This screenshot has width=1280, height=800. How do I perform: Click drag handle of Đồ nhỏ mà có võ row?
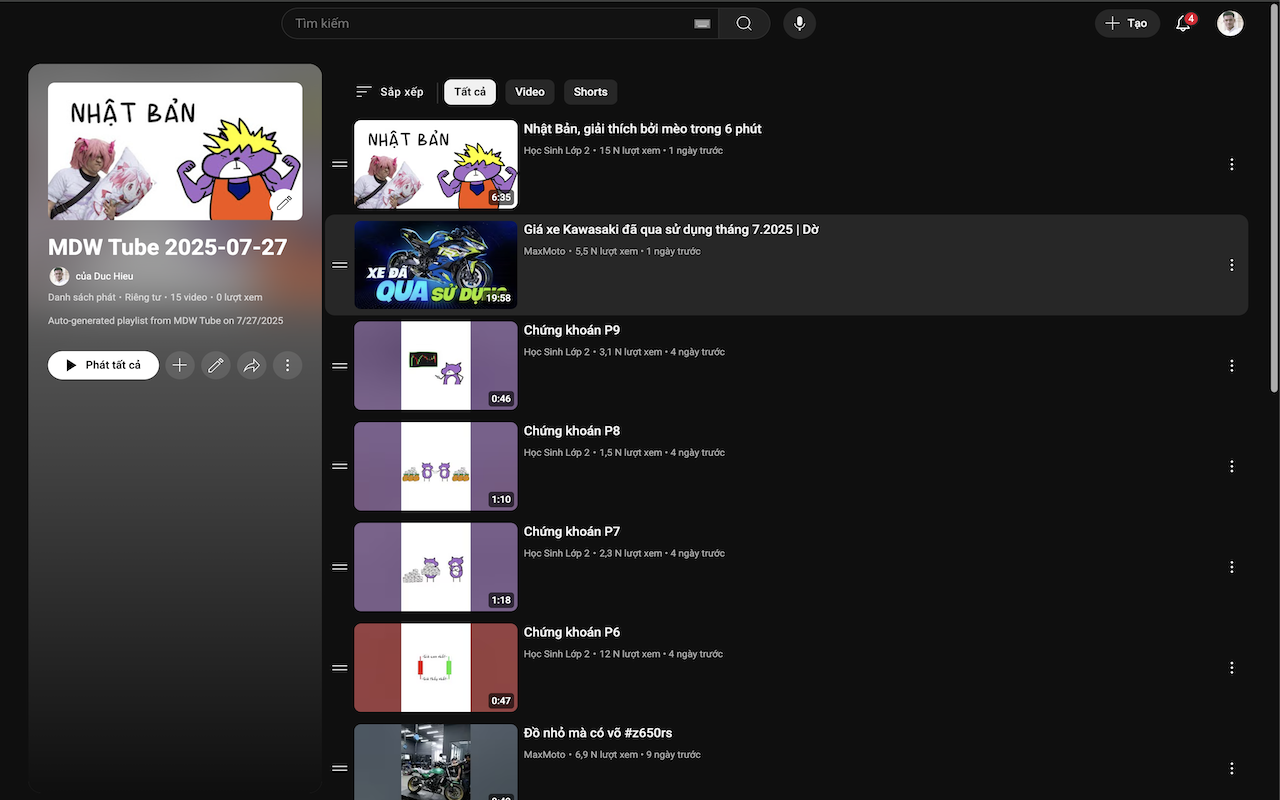coord(340,768)
